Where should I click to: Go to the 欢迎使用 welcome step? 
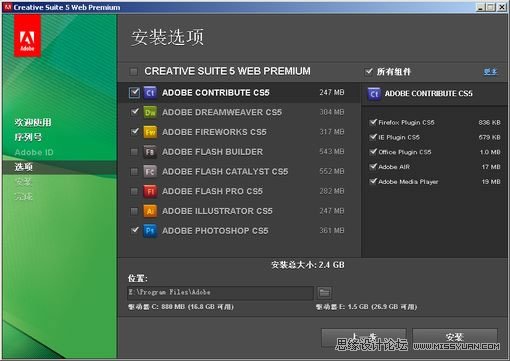click(33, 122)
